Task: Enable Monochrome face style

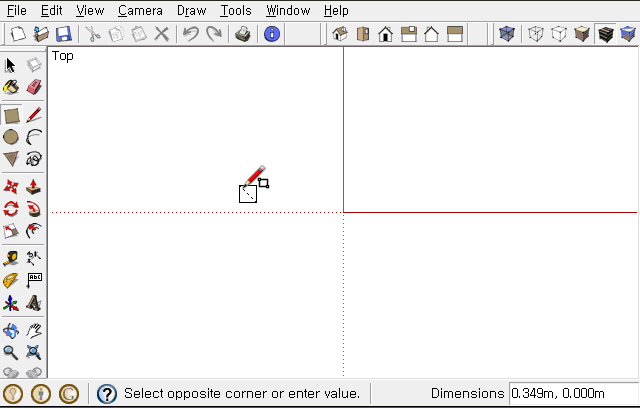Action: (x=628, y=34)
